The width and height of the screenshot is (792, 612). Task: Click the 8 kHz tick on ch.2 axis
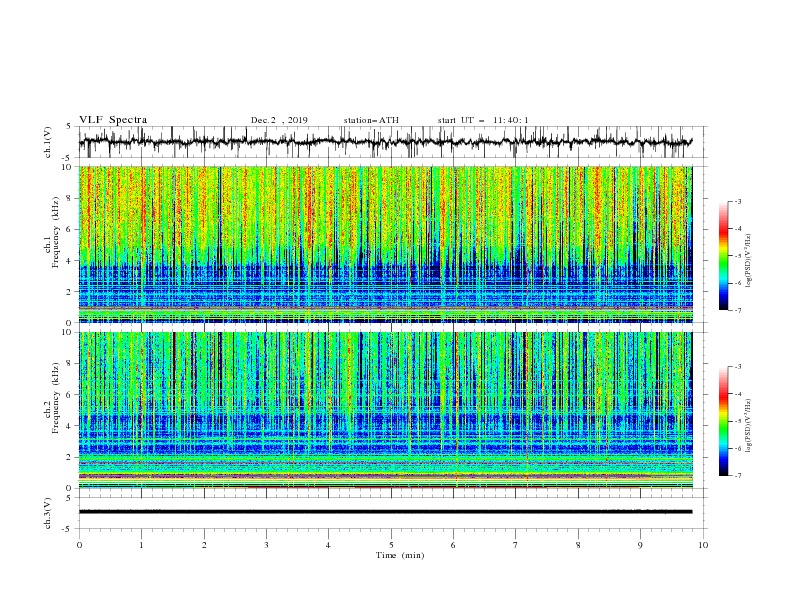coord(70,364)
